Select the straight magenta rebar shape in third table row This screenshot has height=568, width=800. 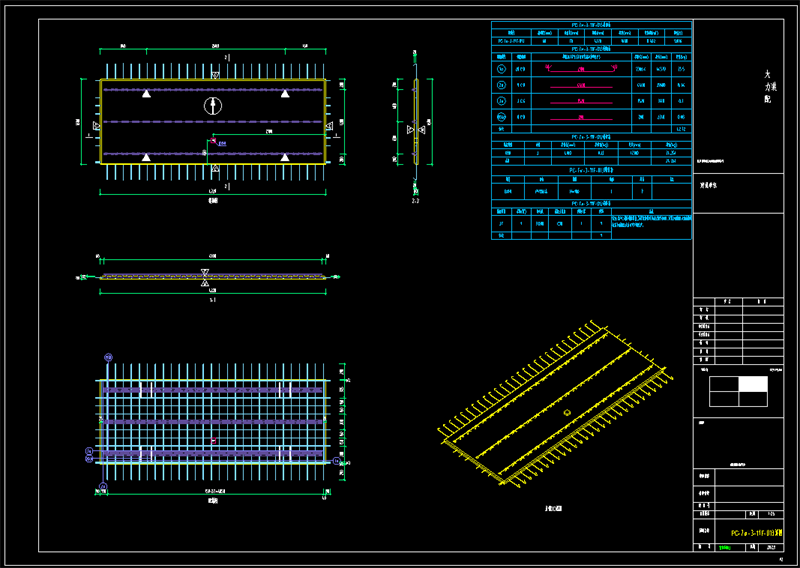[581, 103]
